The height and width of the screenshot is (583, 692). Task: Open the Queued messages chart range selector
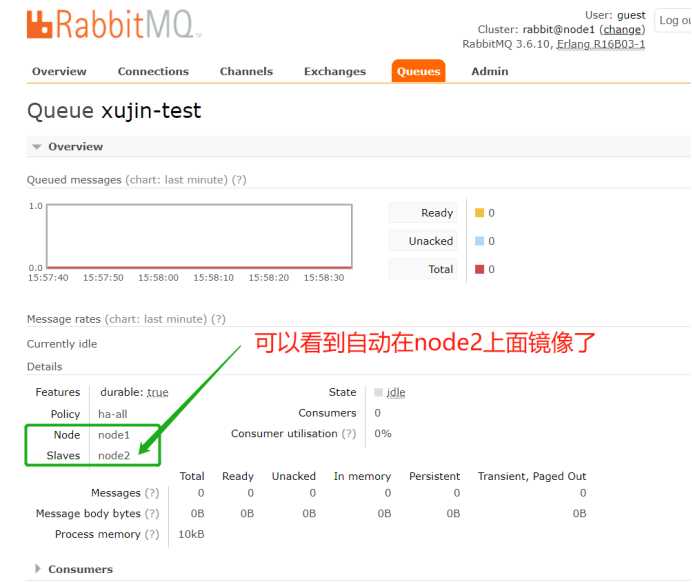(x=177, y=180)
